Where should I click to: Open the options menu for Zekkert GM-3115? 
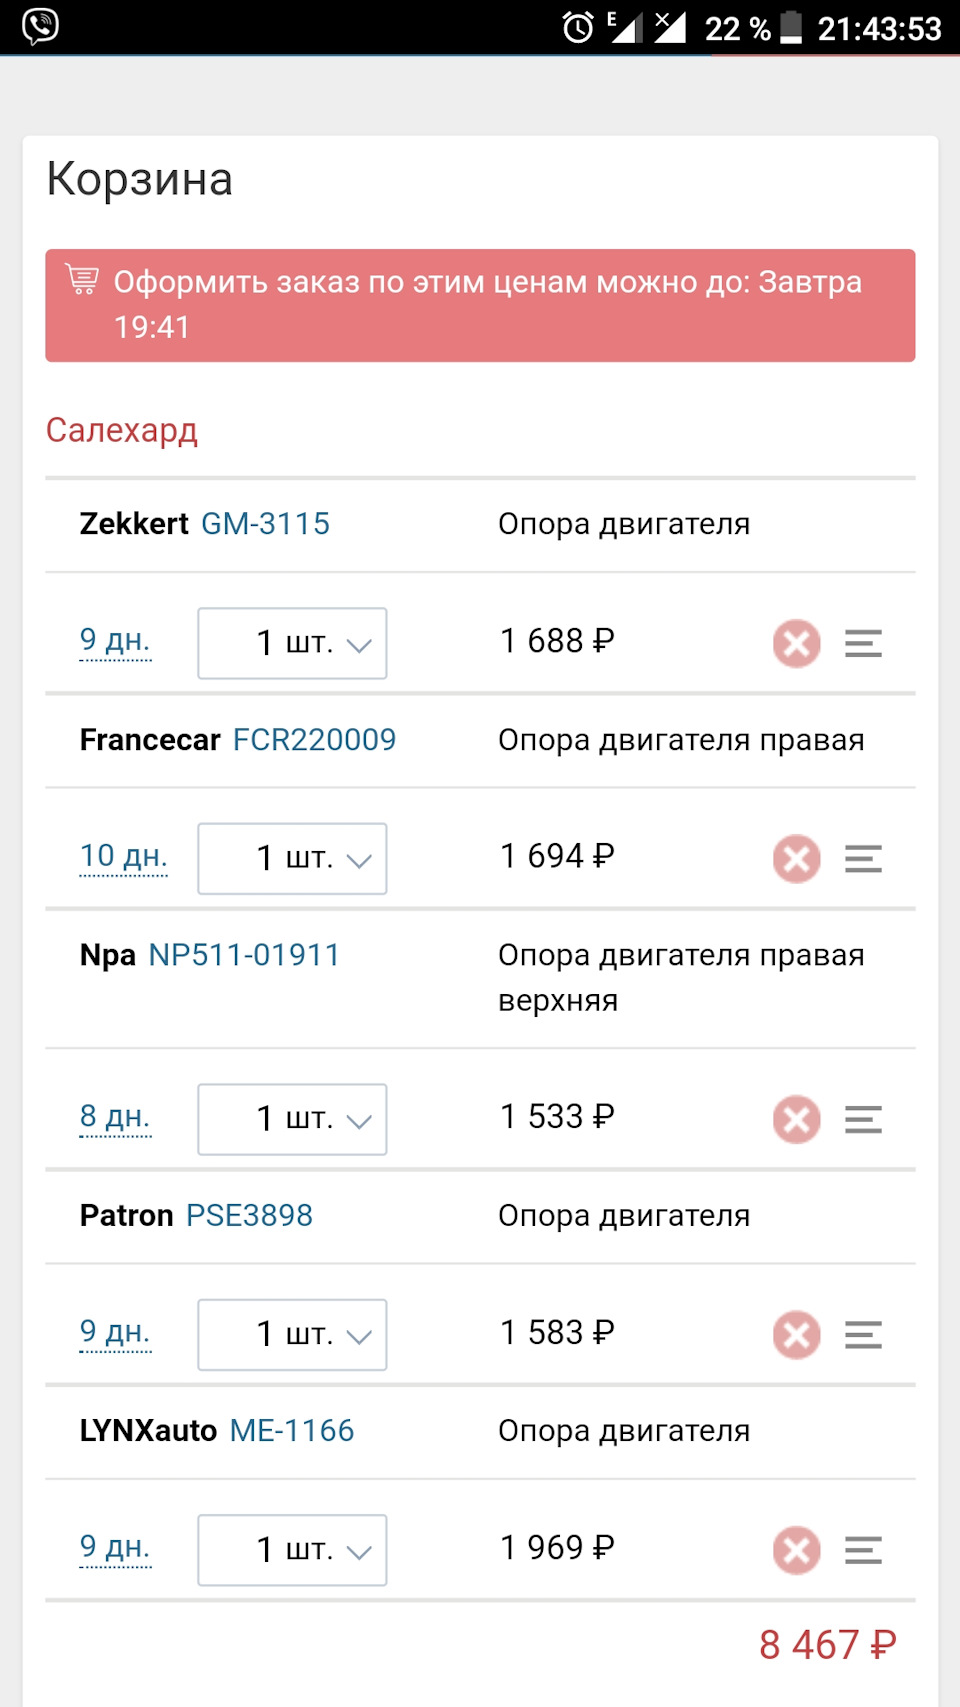(863, 643)
